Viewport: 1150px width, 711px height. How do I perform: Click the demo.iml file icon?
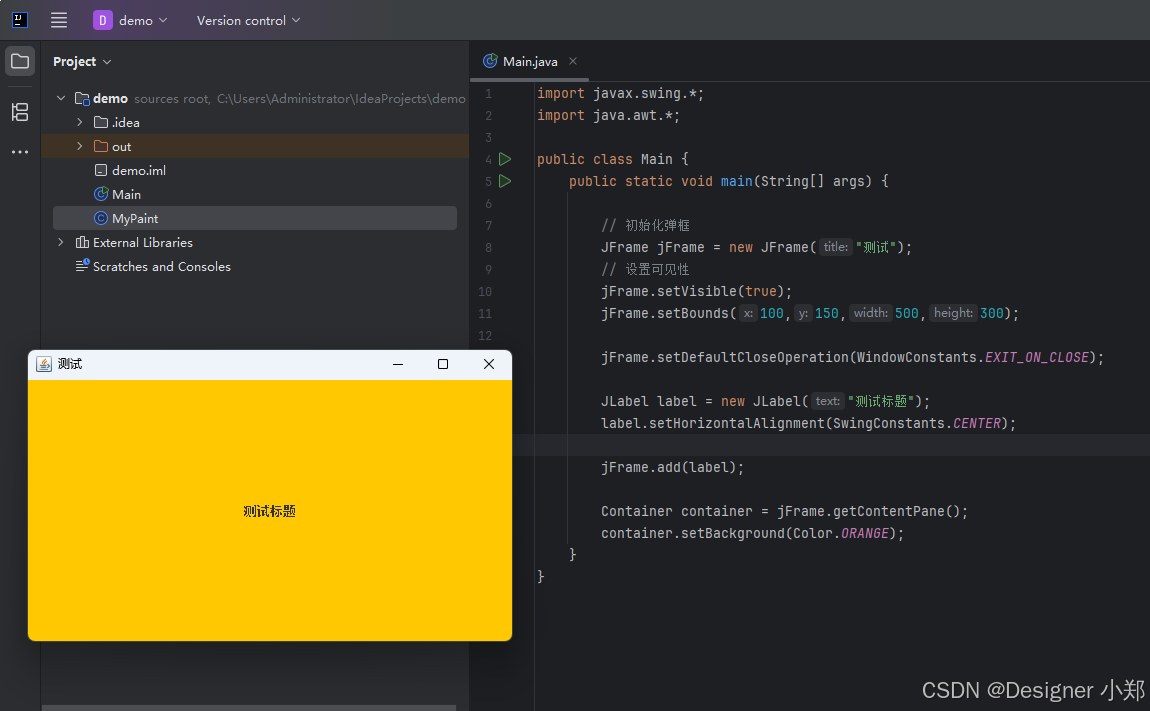101,170
